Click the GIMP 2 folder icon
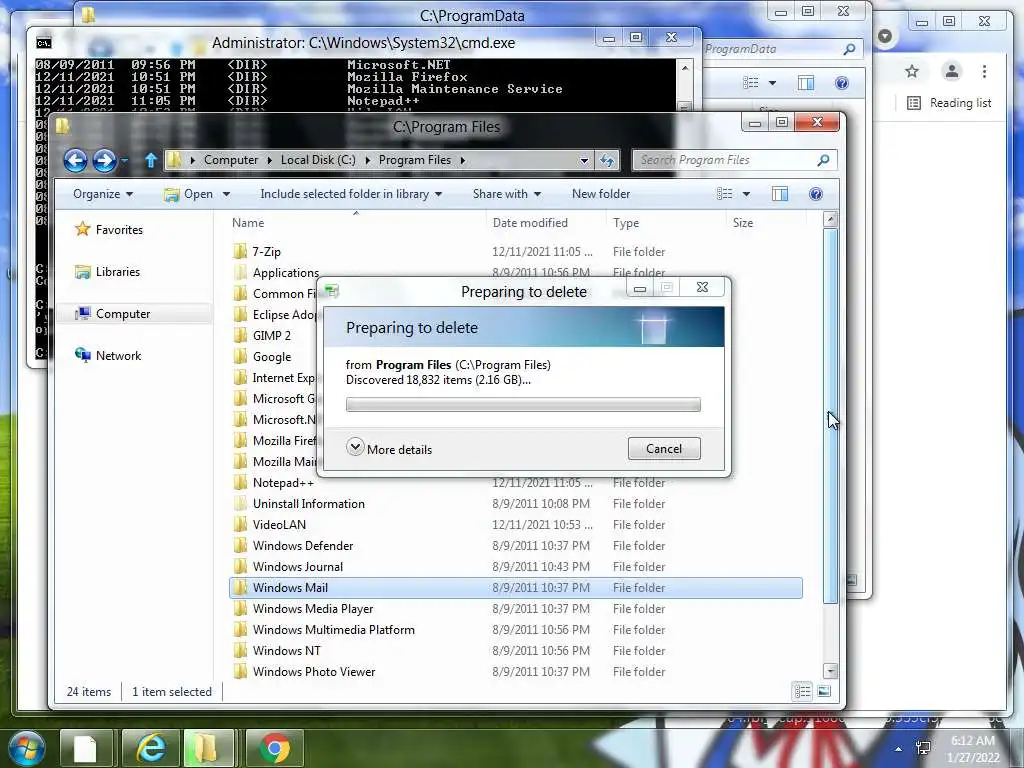 pos(240,336)
